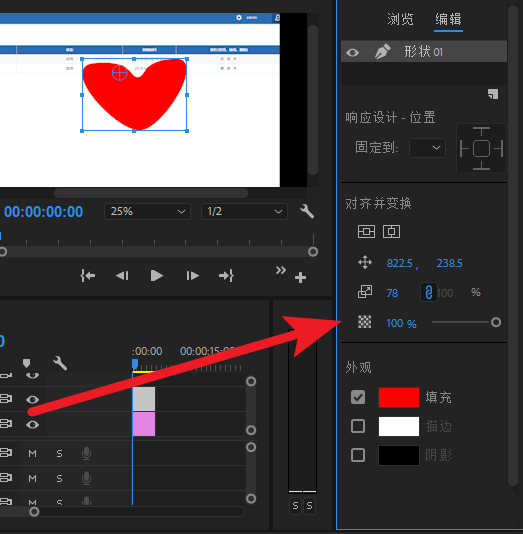Open the white 描边 stroke color swatch
Image resolution: width=523 pixels, height=534 pixels.
tap(399, 426)
